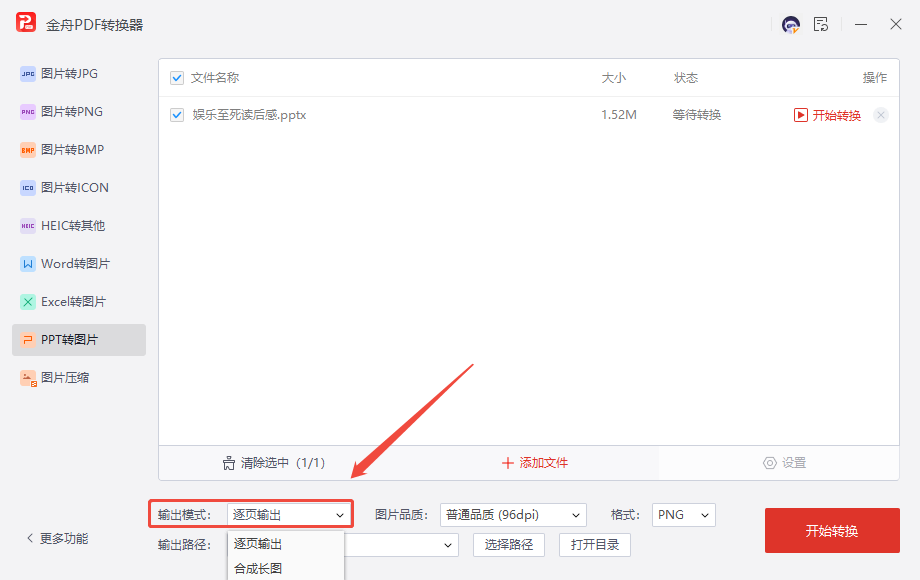Remove 娱乐至死读后感.pptx with the x icon

(880, 115)
